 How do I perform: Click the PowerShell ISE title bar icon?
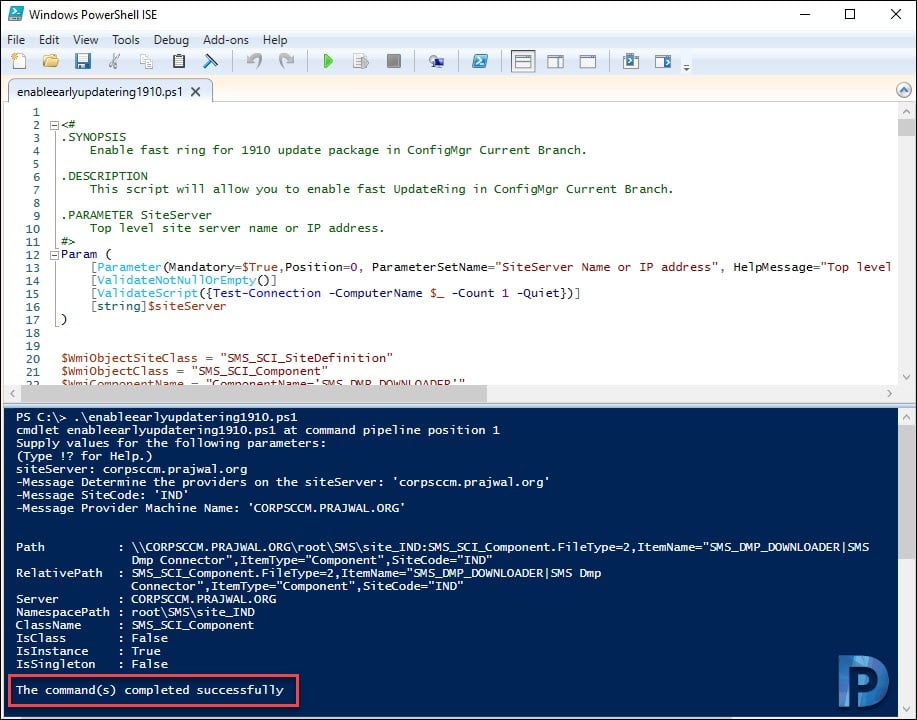pos(16,14)
